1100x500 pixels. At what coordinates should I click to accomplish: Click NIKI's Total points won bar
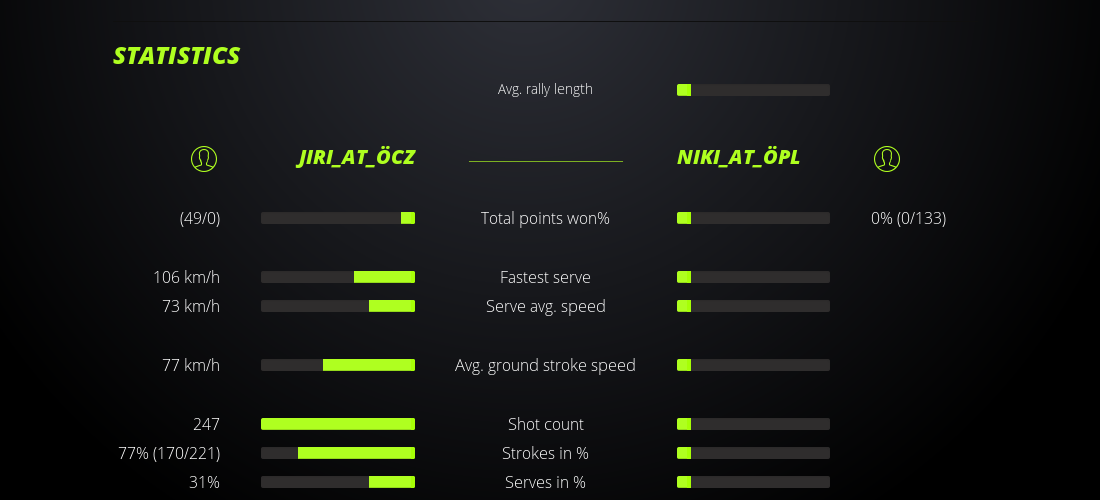753,218
